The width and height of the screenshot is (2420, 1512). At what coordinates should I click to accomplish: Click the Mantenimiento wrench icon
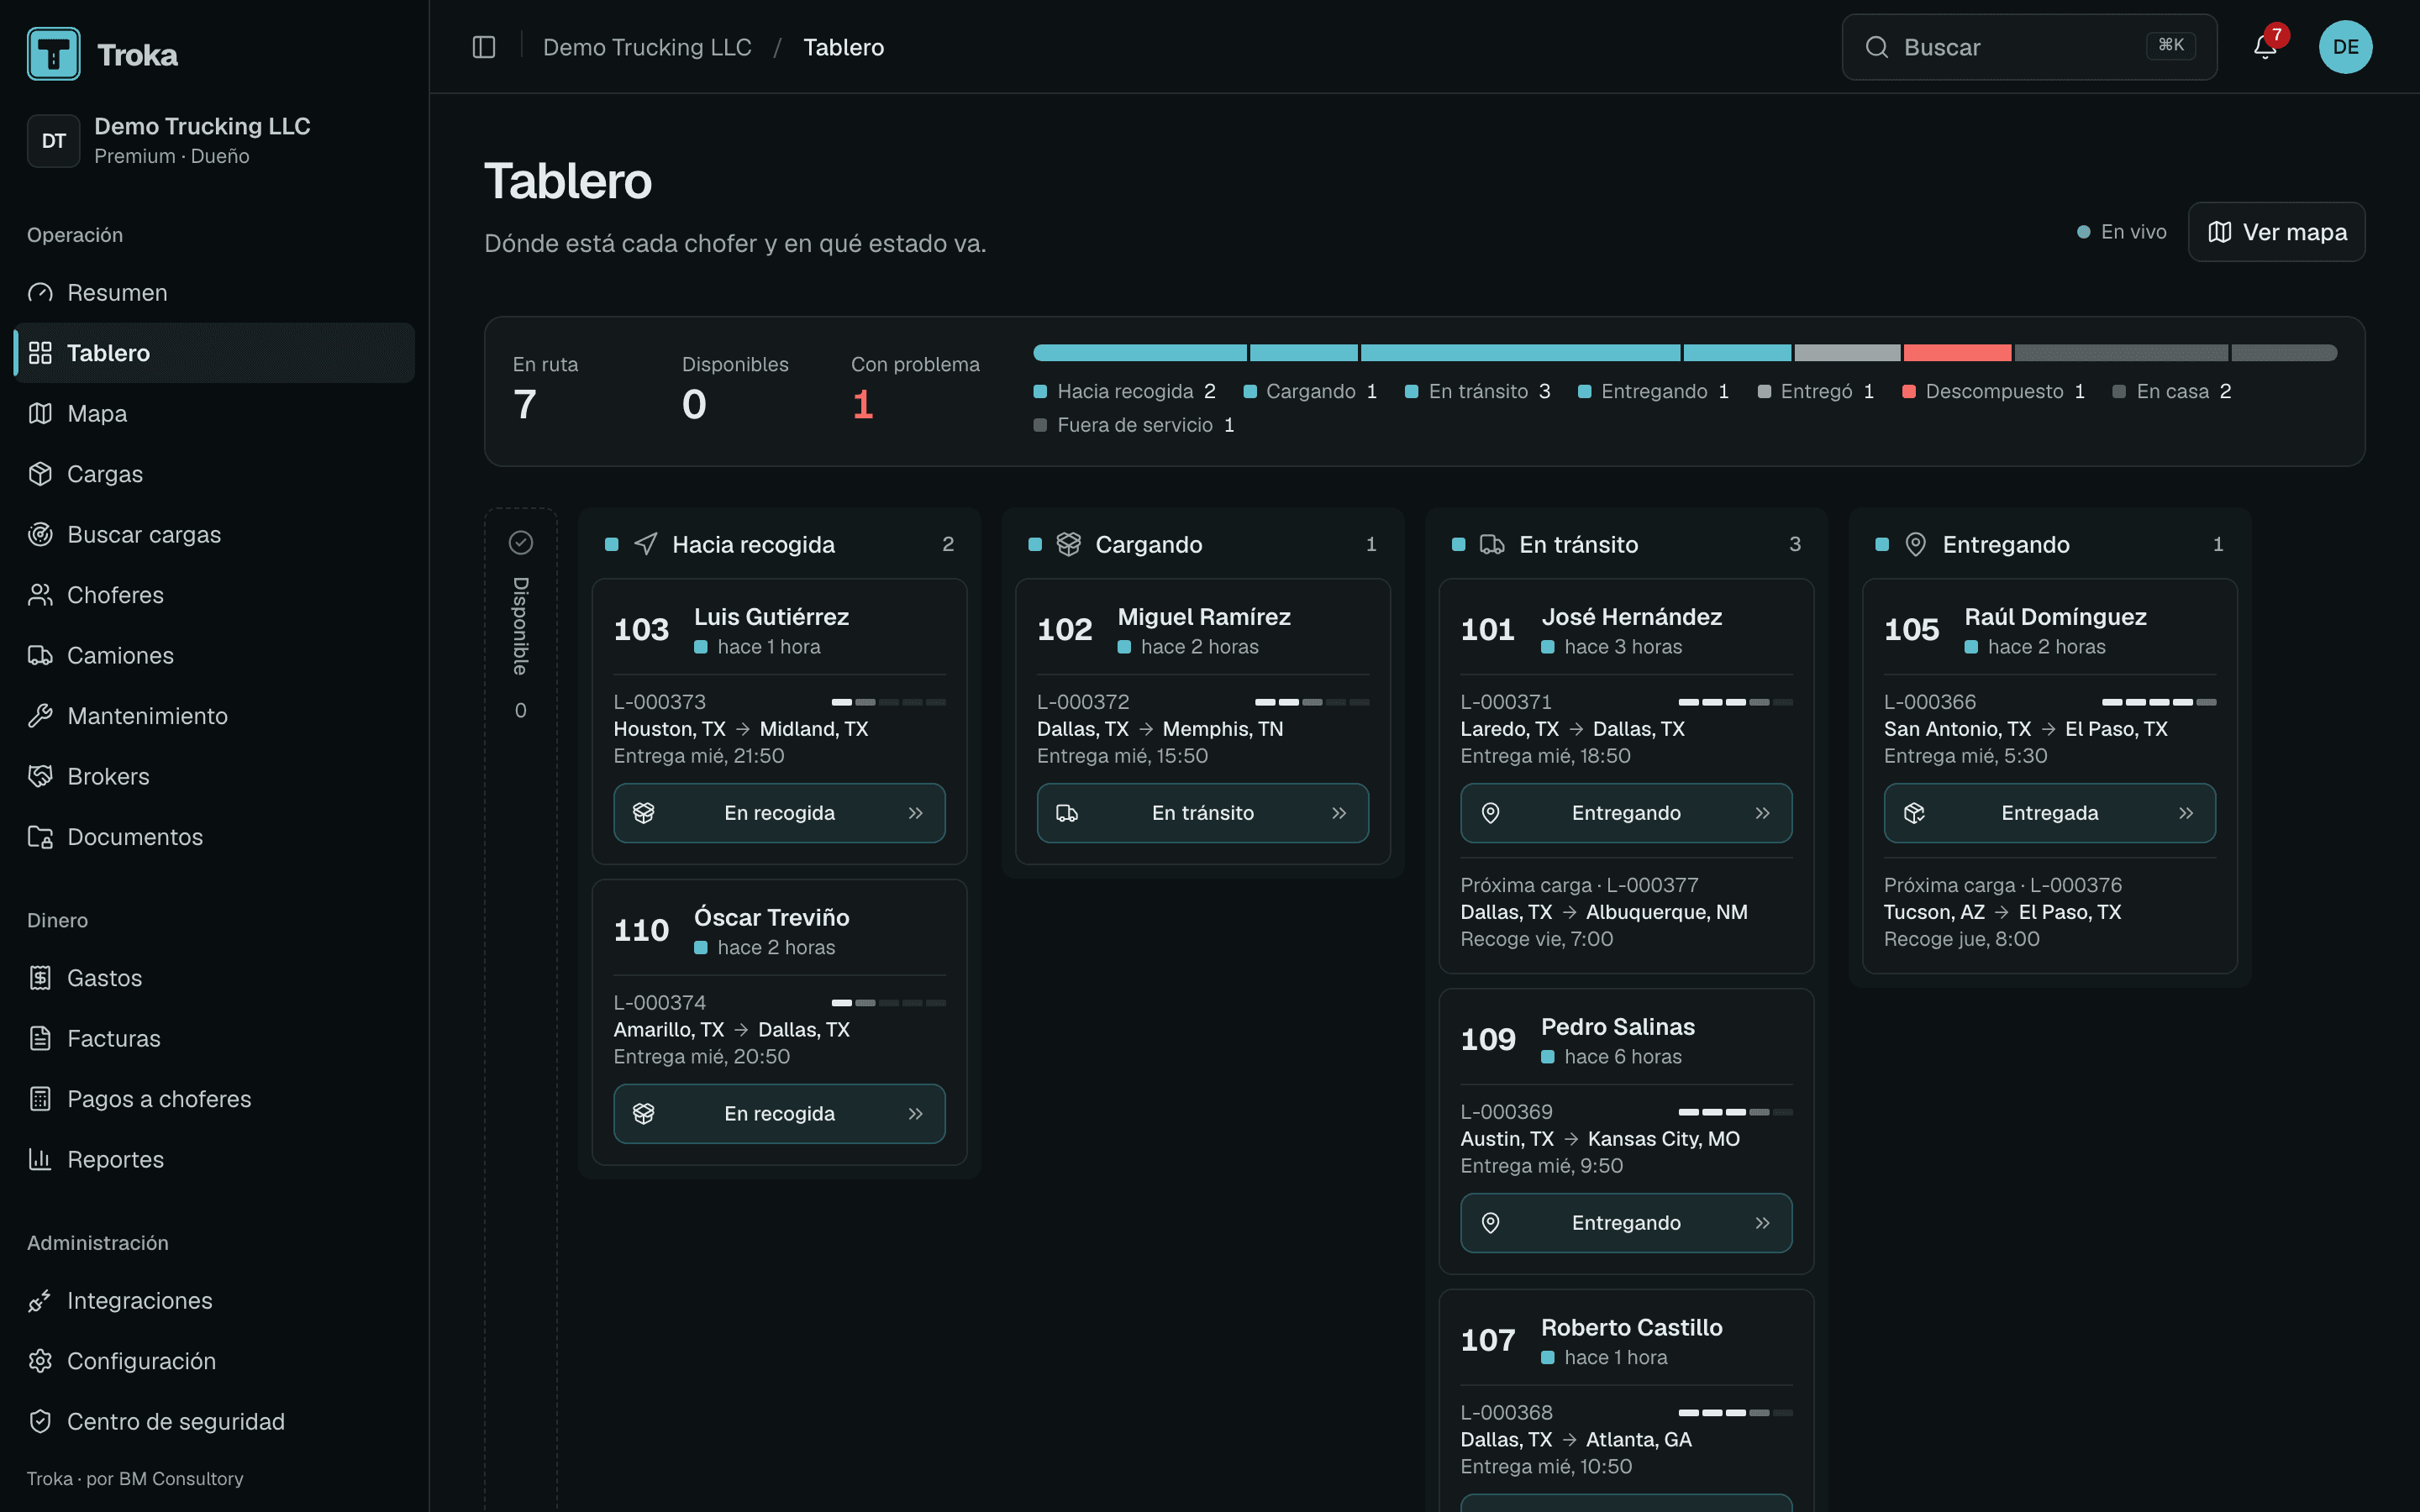pos(40,716)
